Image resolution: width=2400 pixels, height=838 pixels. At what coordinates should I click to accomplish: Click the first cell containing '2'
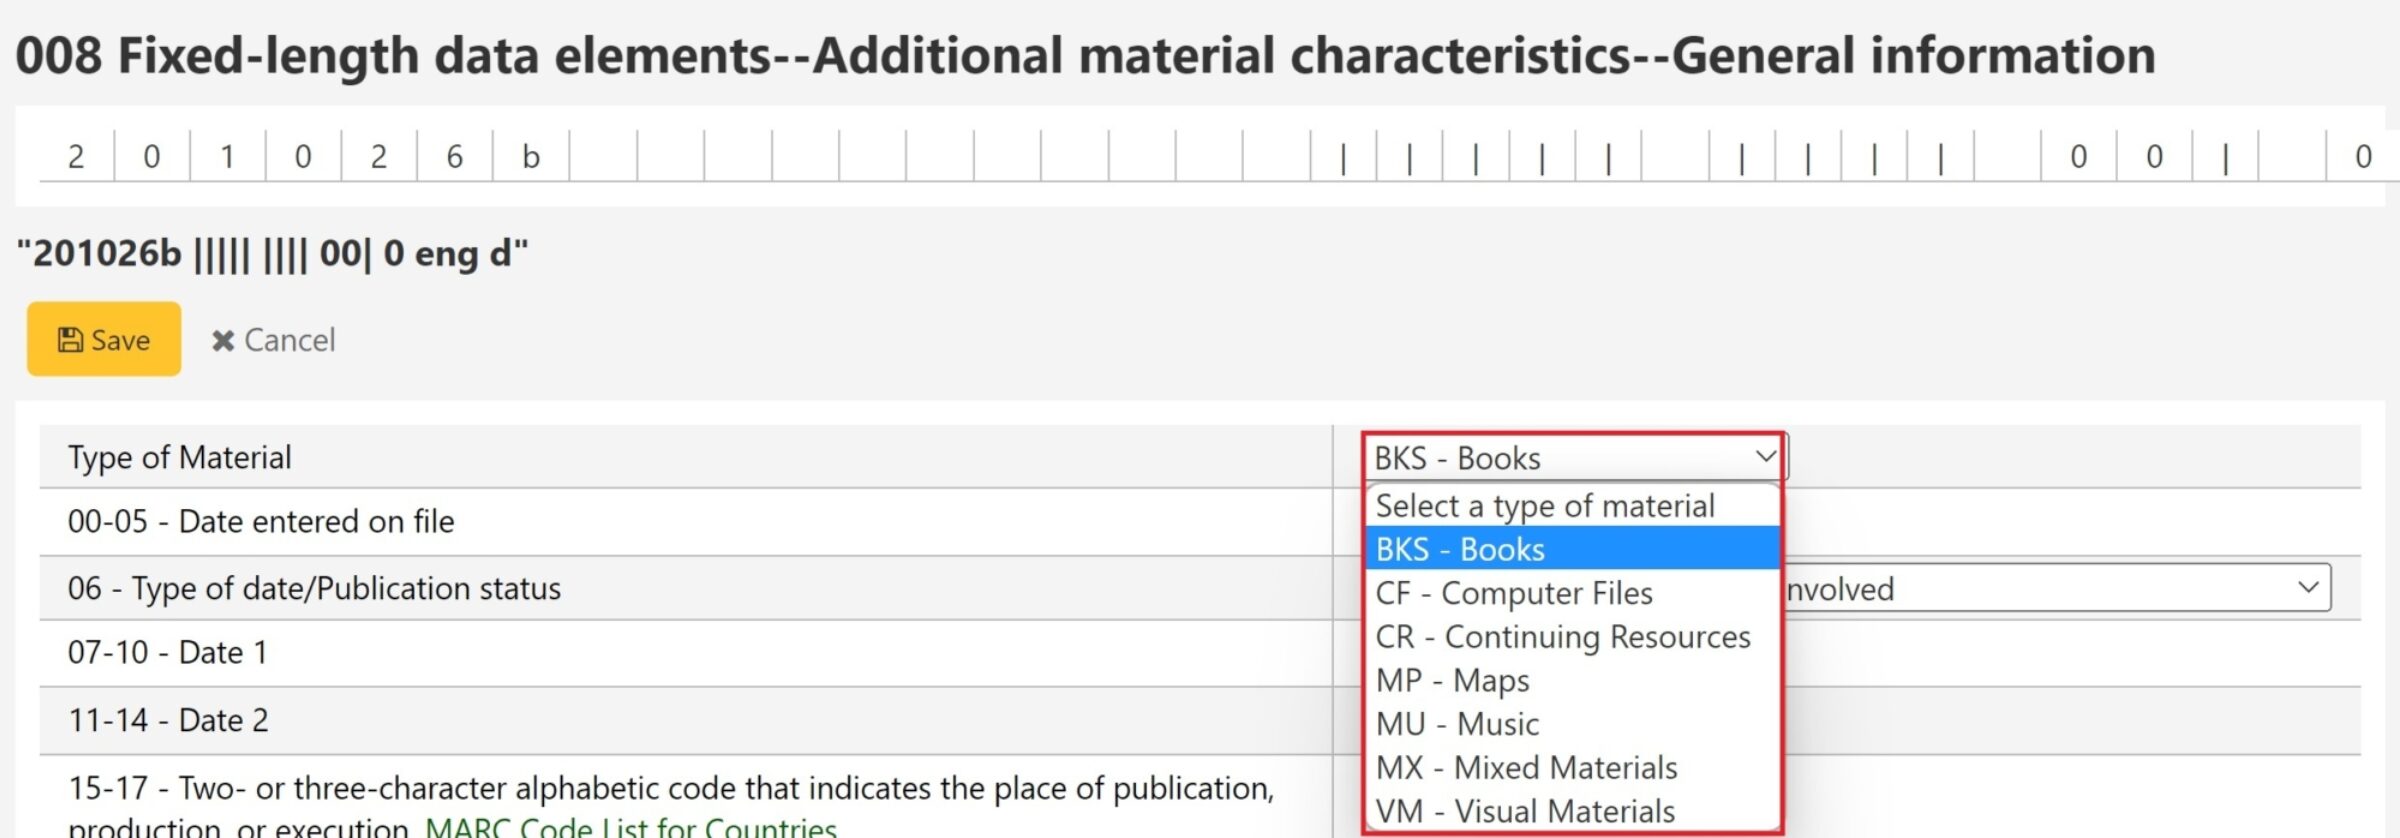76,157
